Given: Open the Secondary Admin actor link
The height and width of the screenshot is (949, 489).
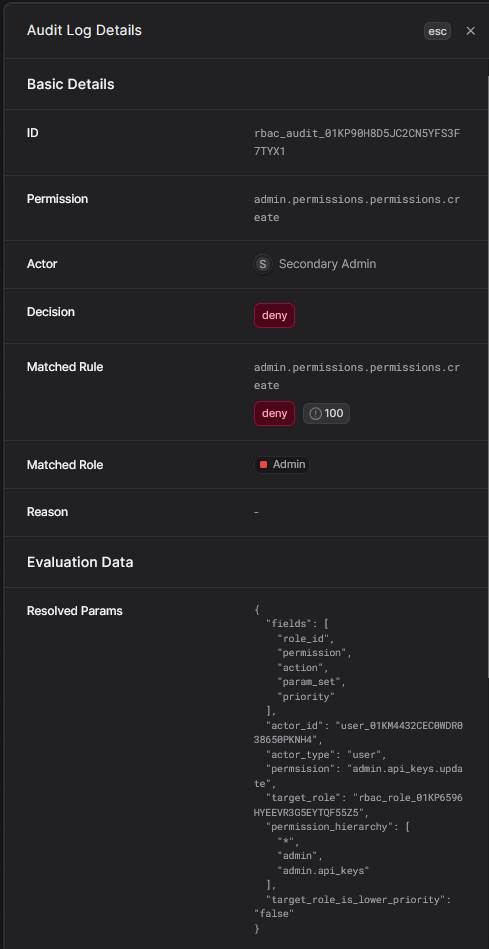Looking at the screenshot, I should point(327,264).
